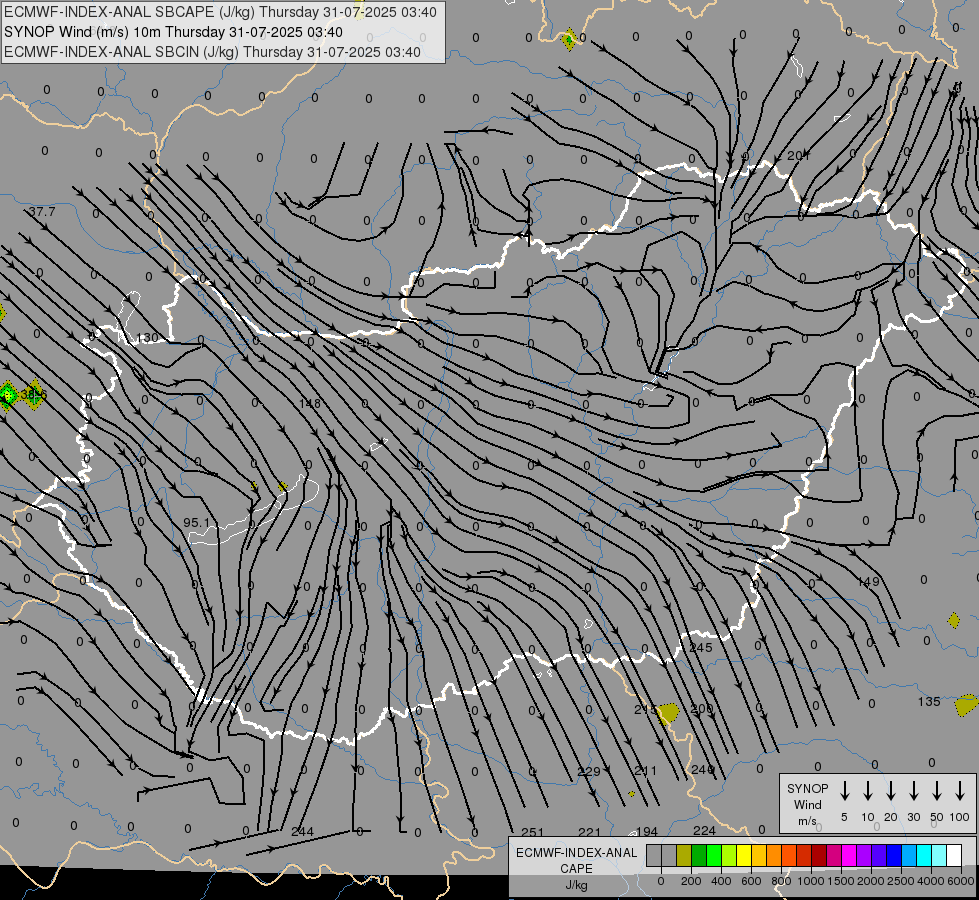Click the SBCIN title line in the header
Screen dimensions: 979x900
click(212, 52)
